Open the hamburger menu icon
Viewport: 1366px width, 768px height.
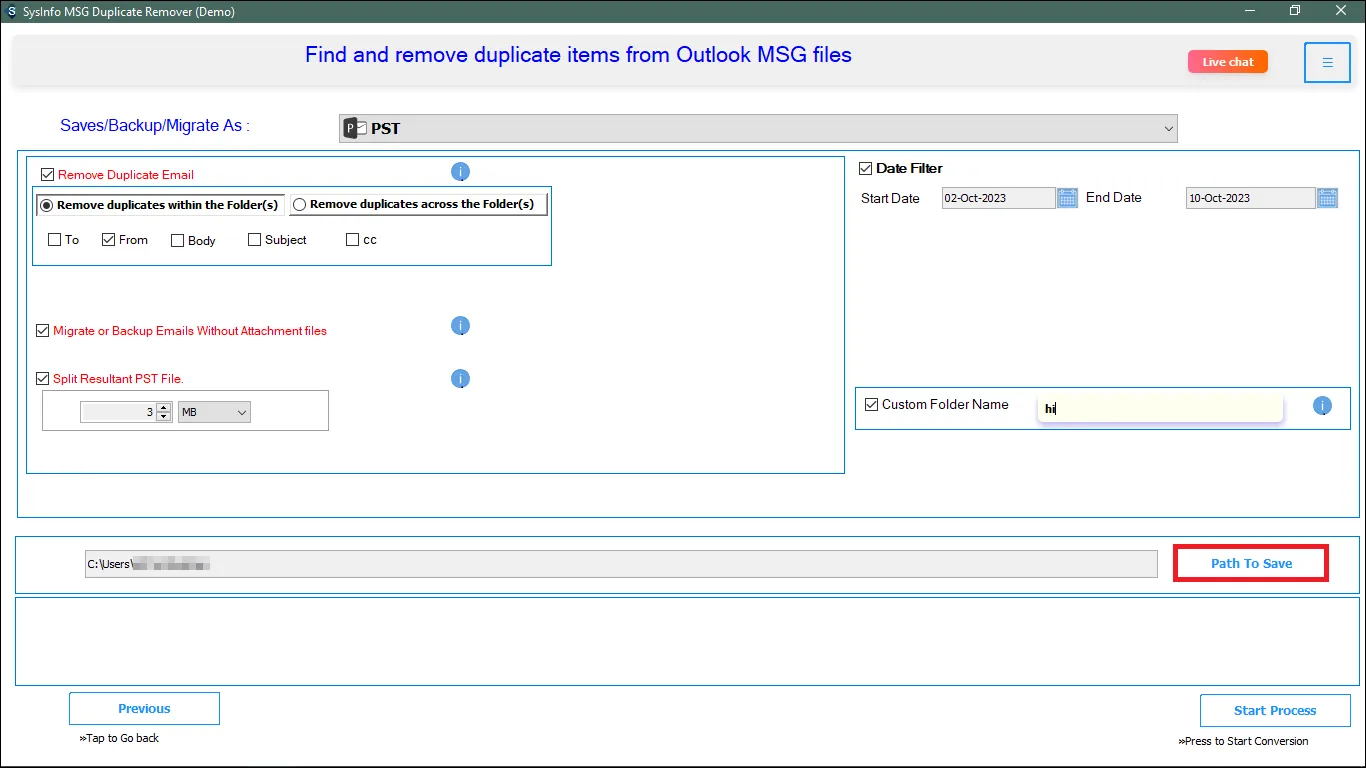pyautogui.click(x=1327, y=63)
